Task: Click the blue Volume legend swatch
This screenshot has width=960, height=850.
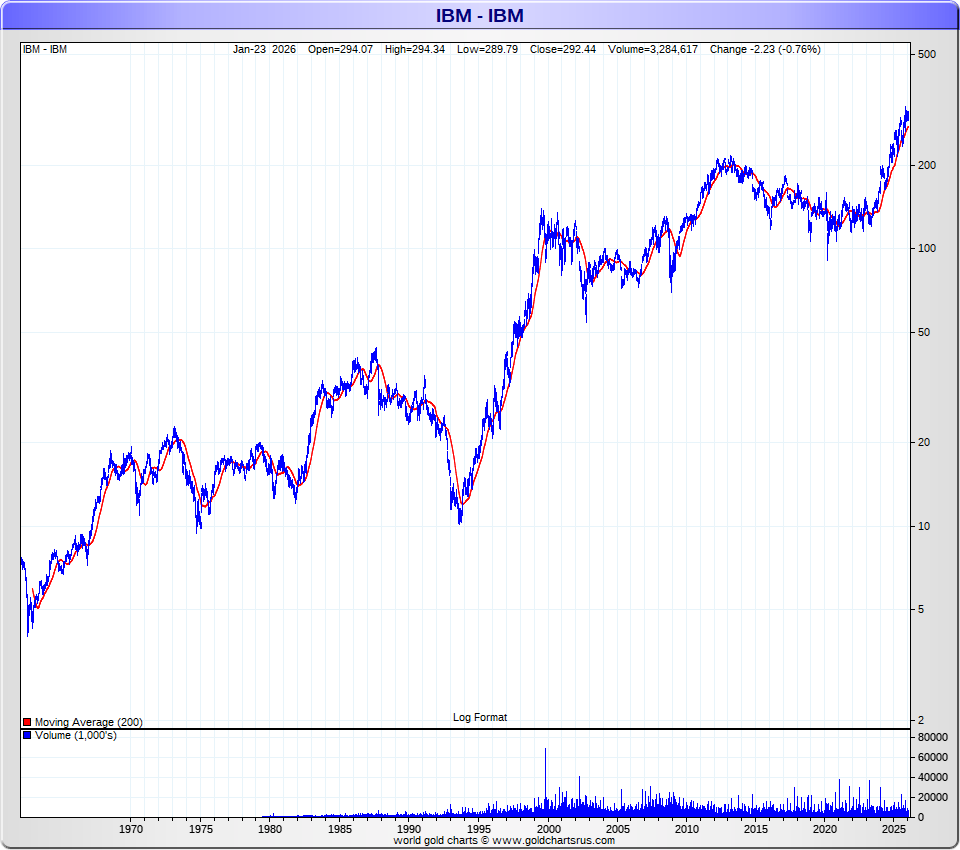Action: tap(27, 735)
